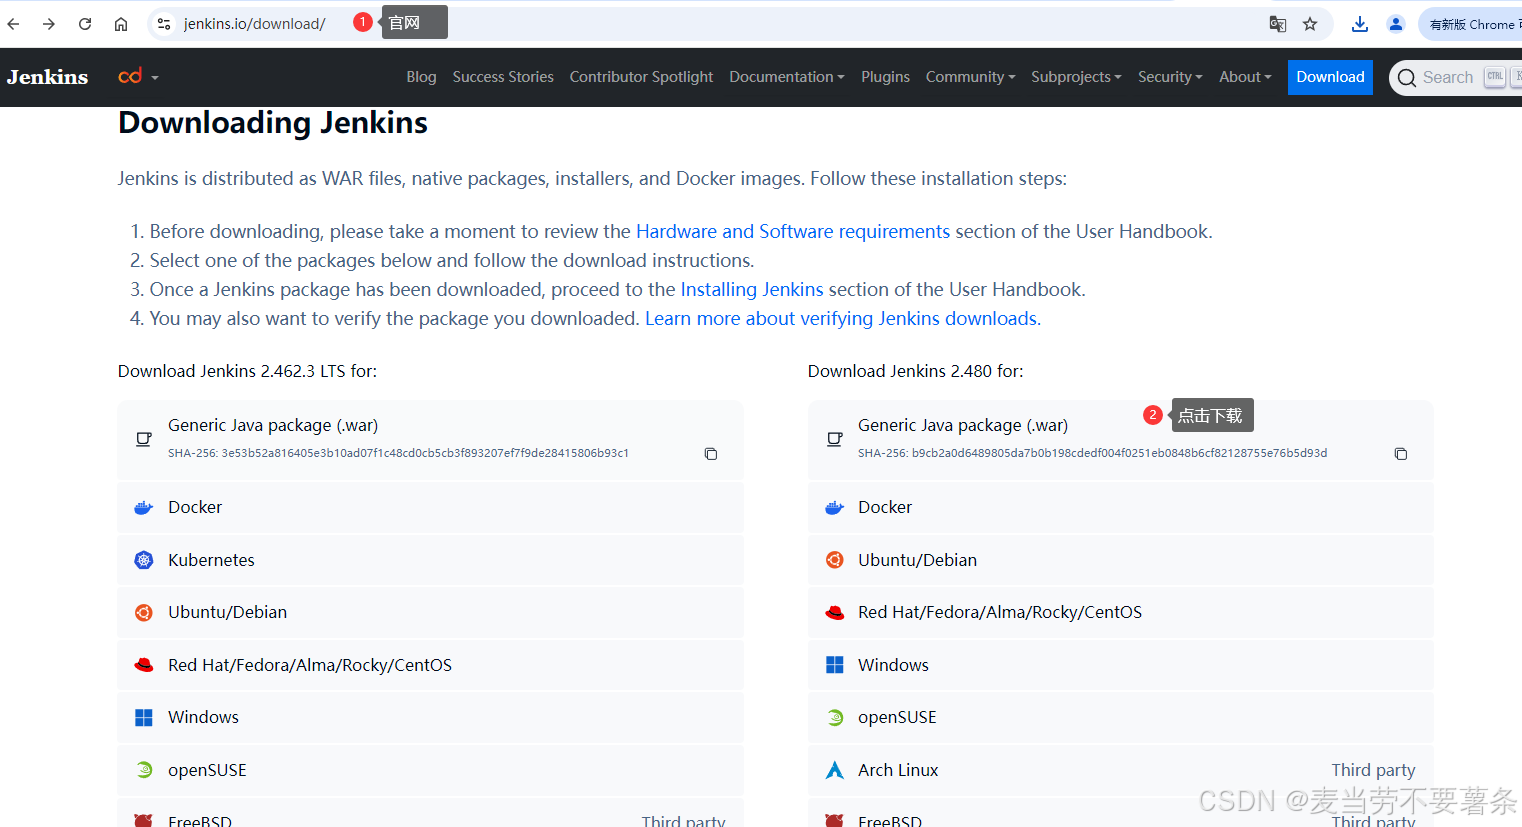Open the Arch Linux row
Screen dimensions: 1522x827
[x=1120, y=770]
